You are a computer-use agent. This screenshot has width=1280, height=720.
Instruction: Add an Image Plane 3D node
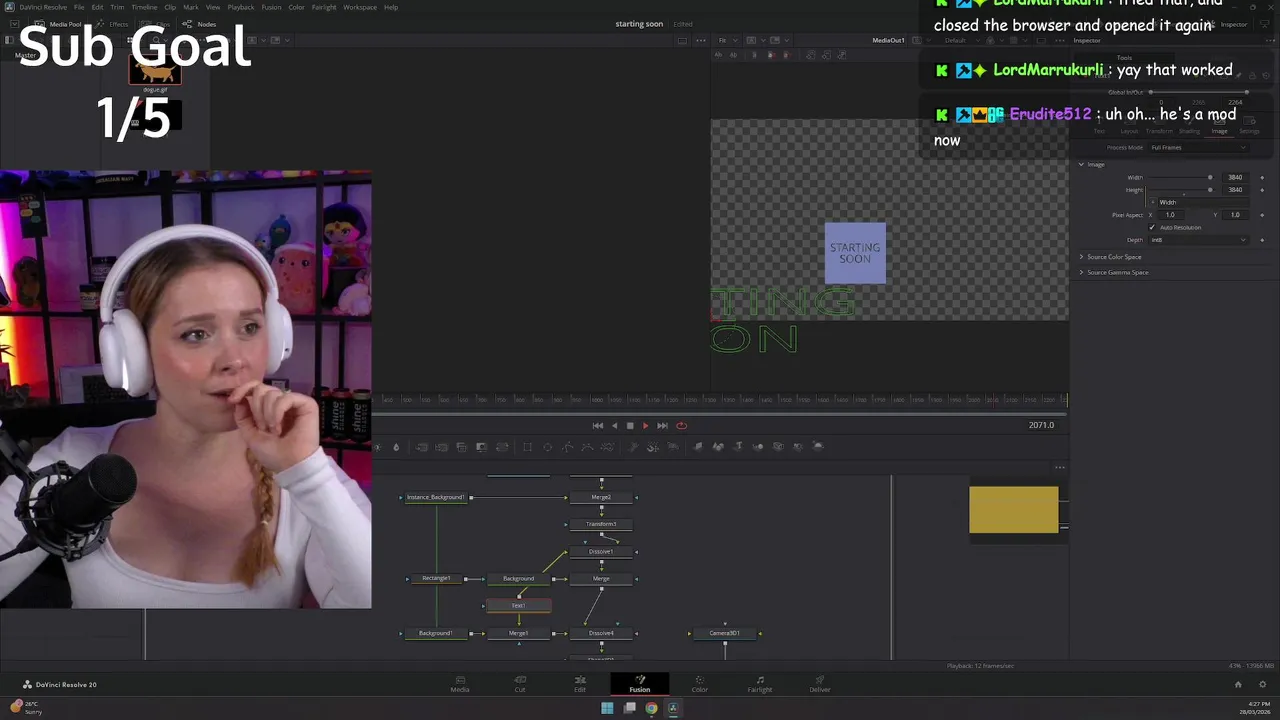click(x=698, y=446)
